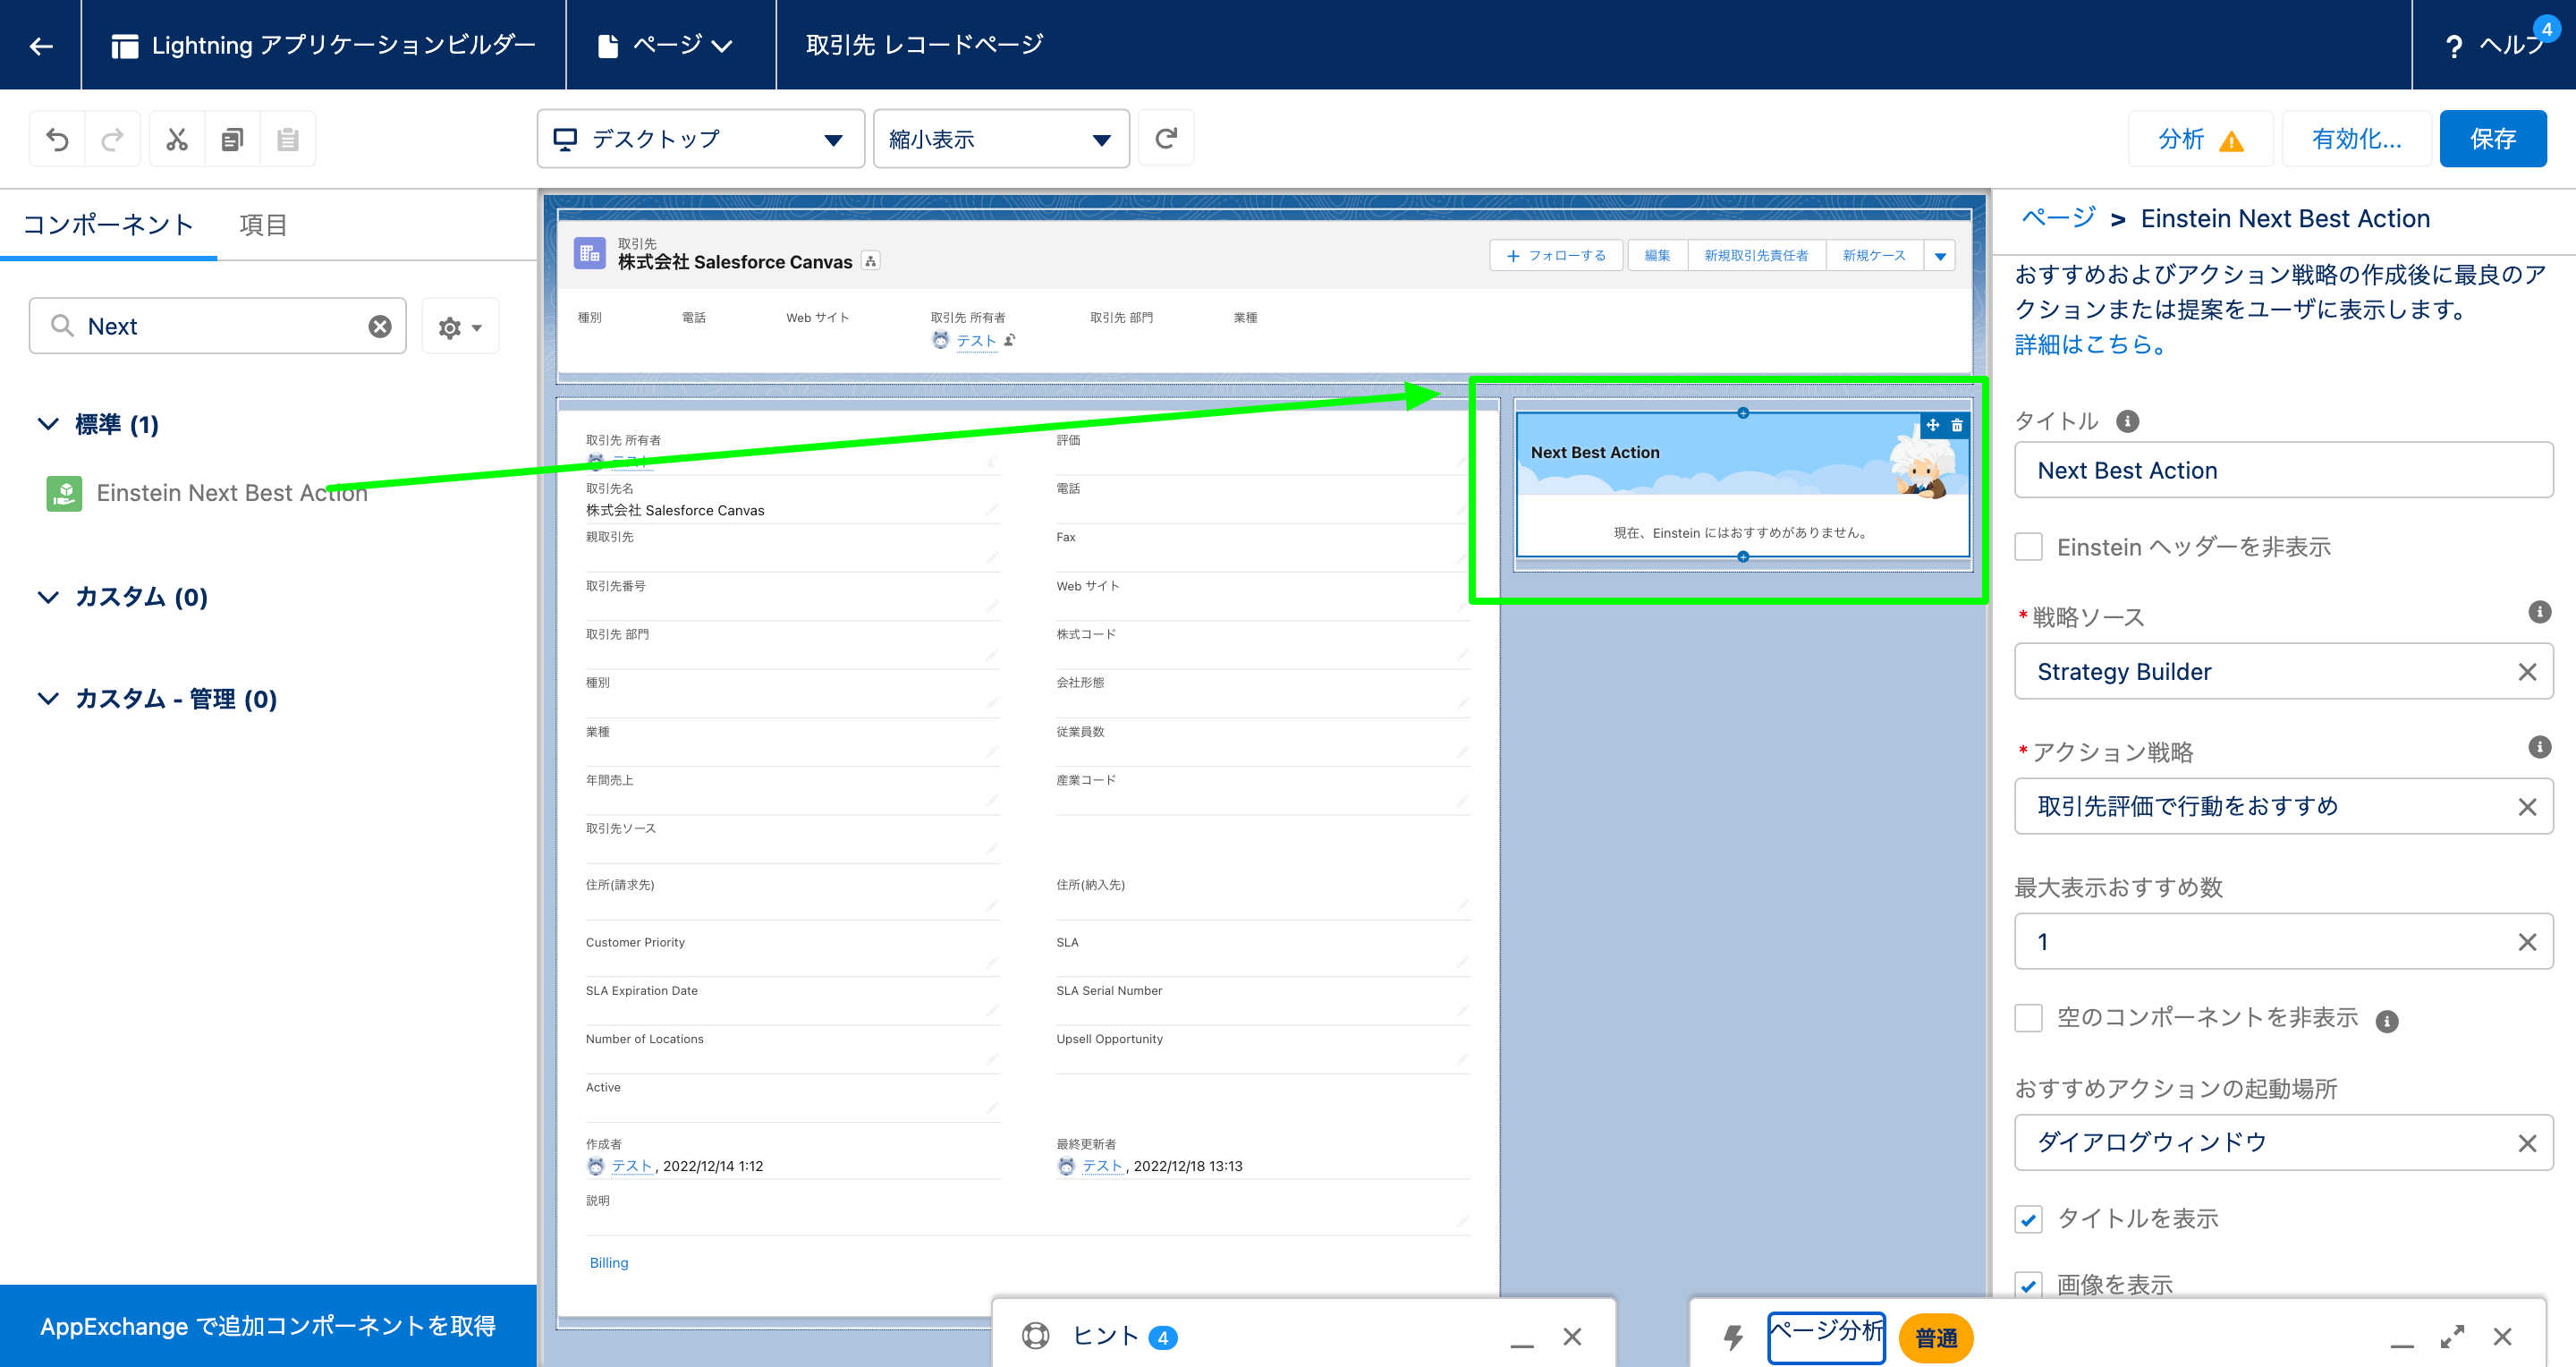Show the タイトル info tooltip

(2128, 421)
